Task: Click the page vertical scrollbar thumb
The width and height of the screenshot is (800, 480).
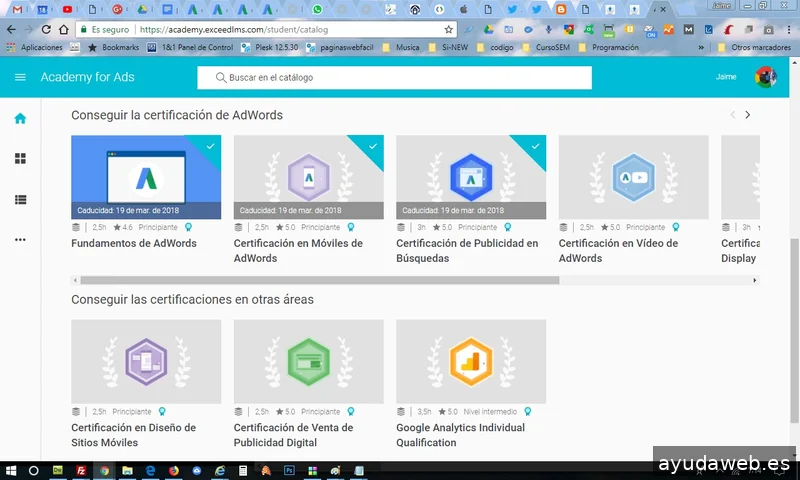Action: click(794, 331)
